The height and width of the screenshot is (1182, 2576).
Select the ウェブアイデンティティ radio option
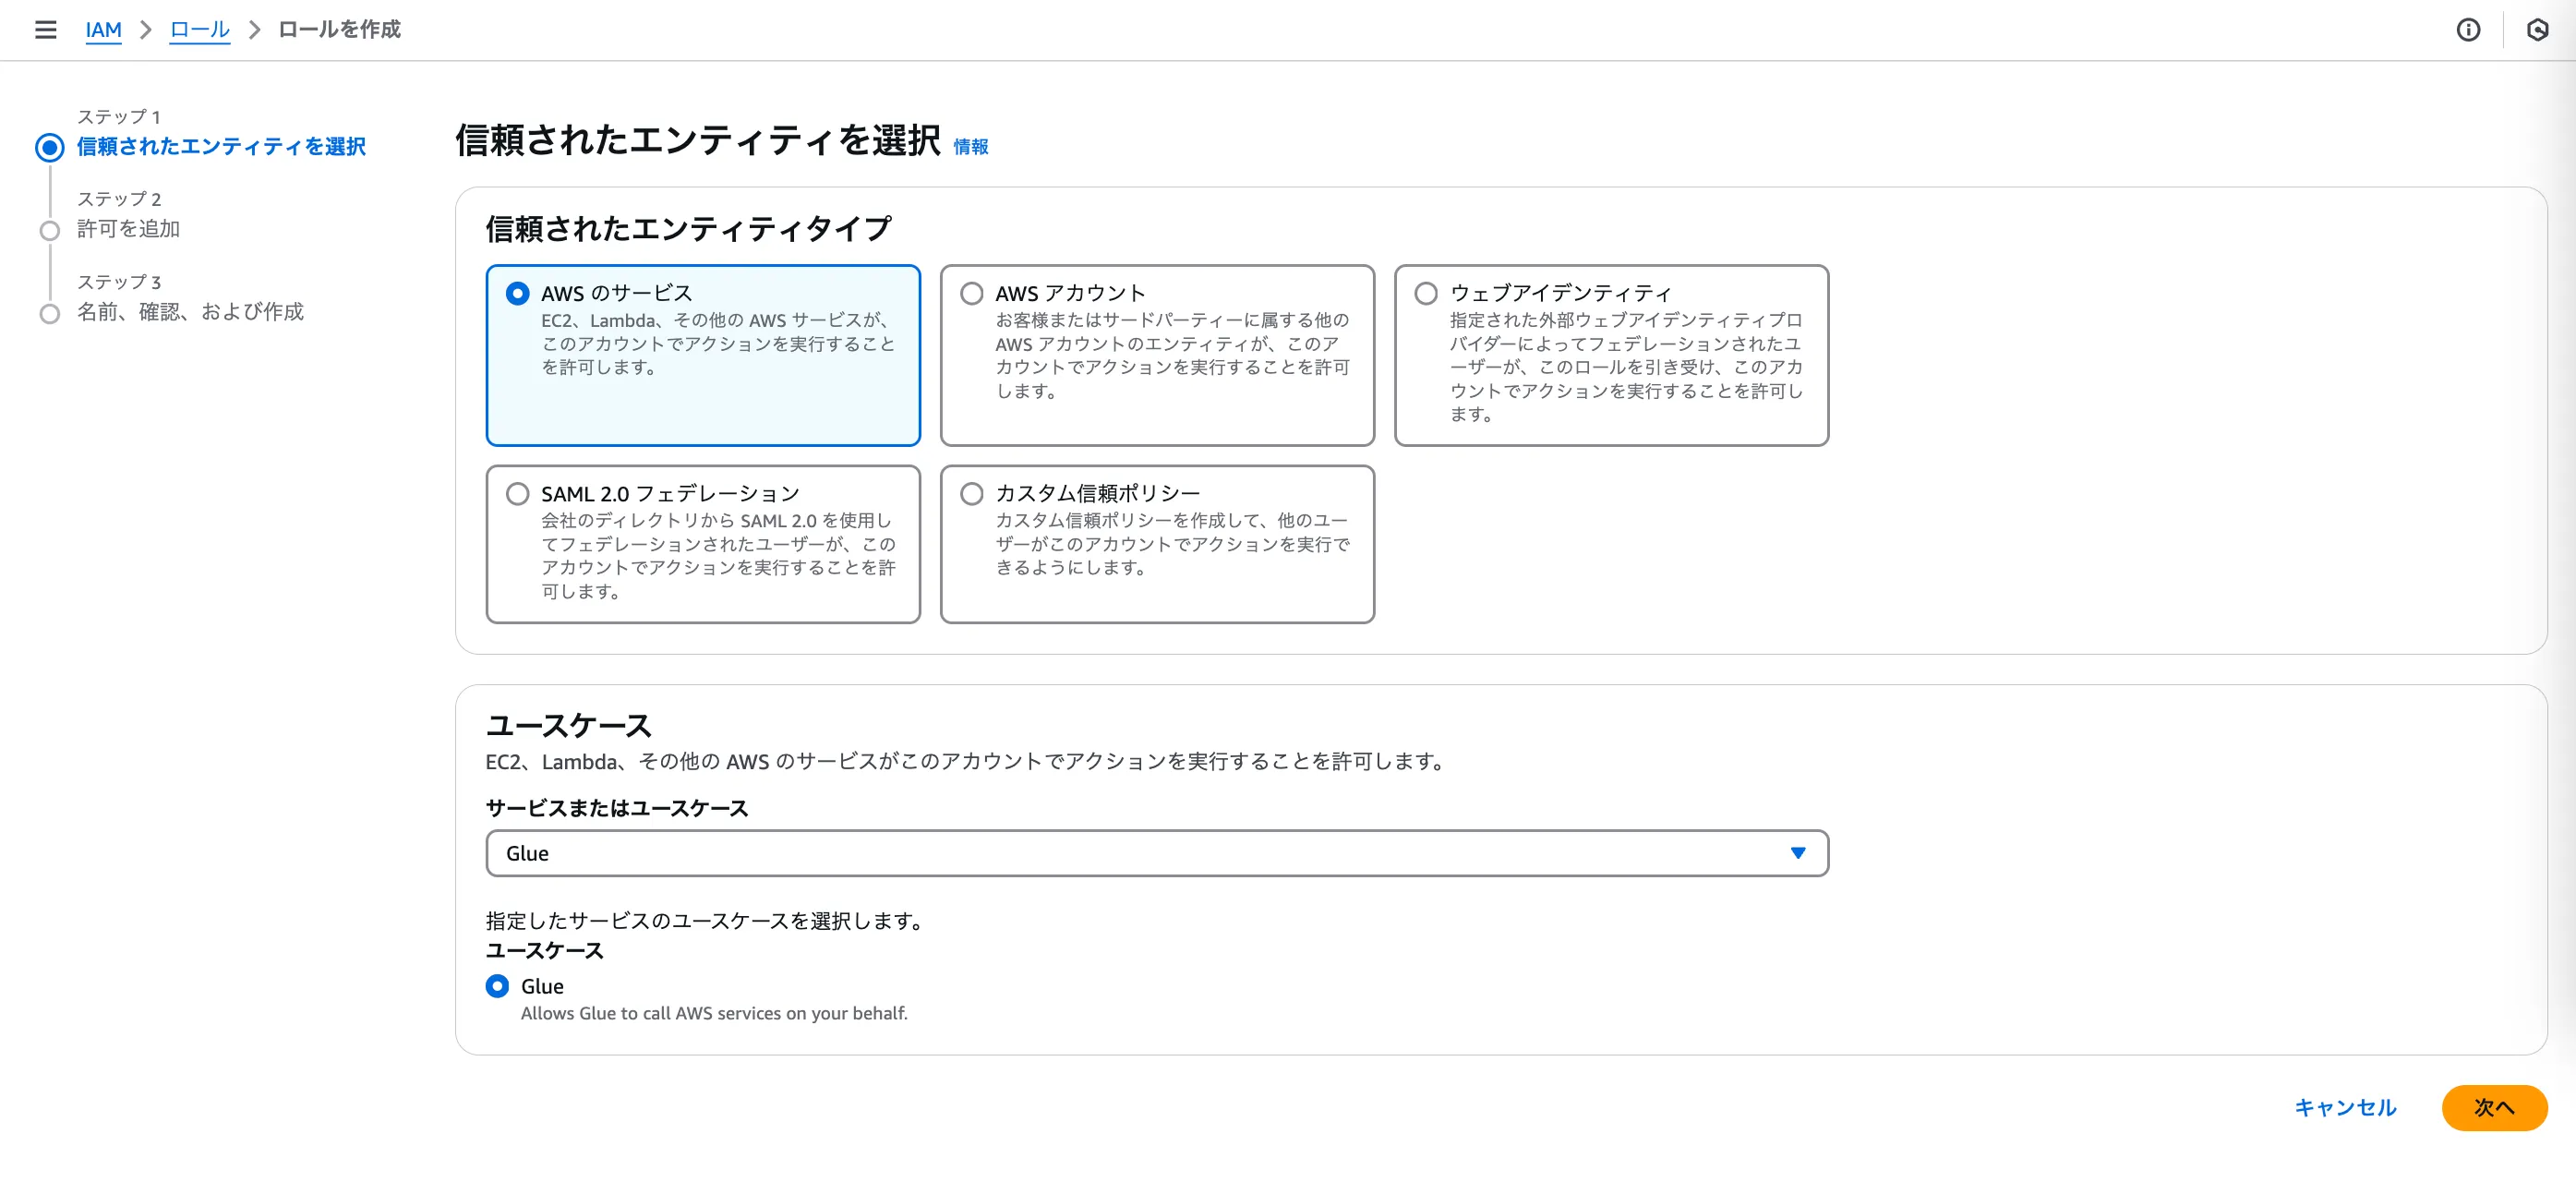[x=1426, y=293]
